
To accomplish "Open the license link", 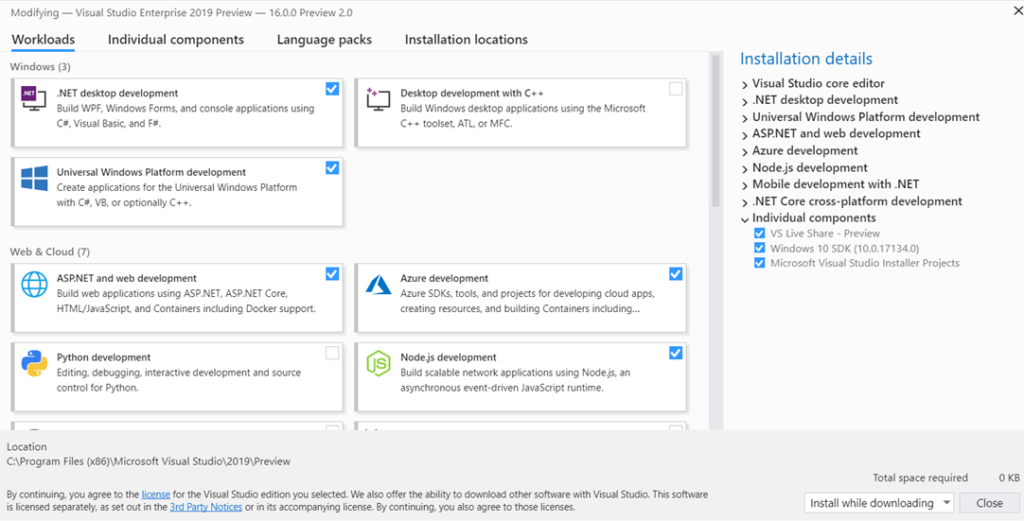I will point(156,494).
